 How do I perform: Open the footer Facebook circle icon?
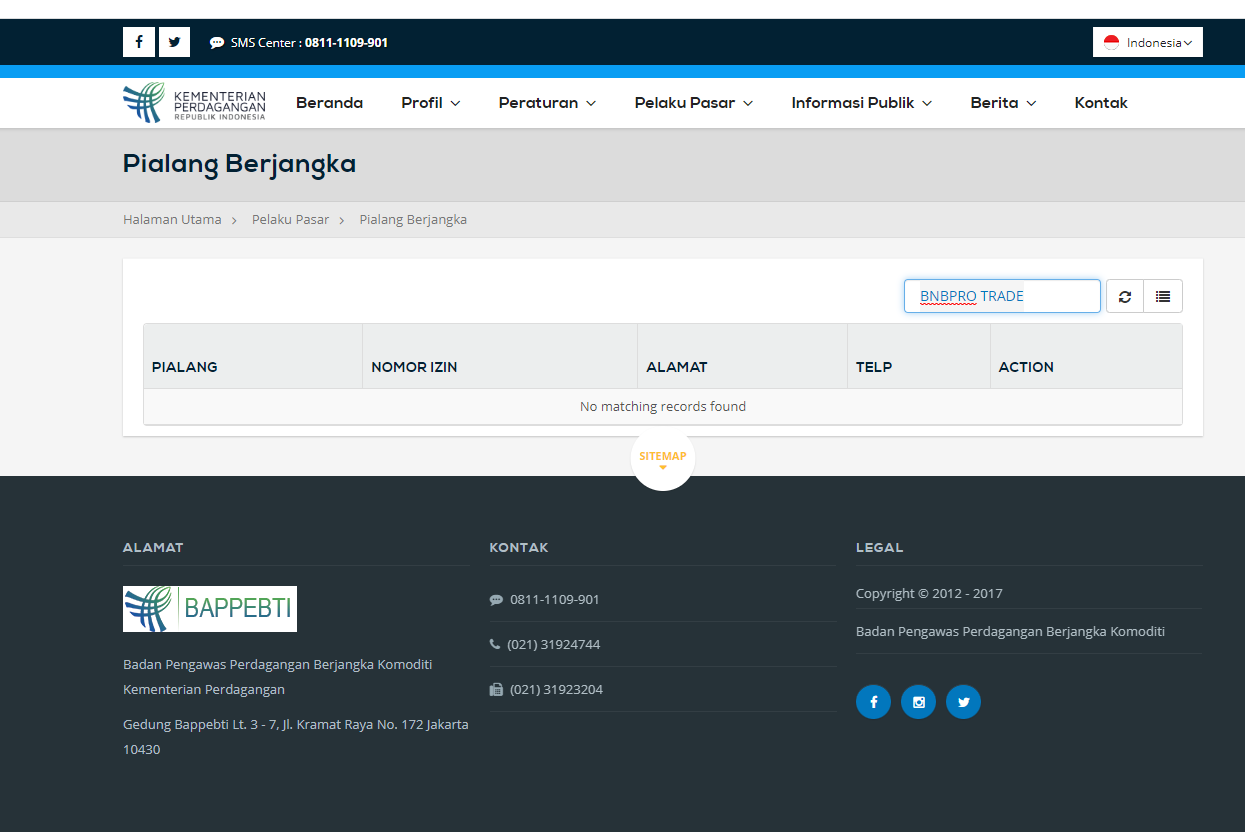point(873,702)
